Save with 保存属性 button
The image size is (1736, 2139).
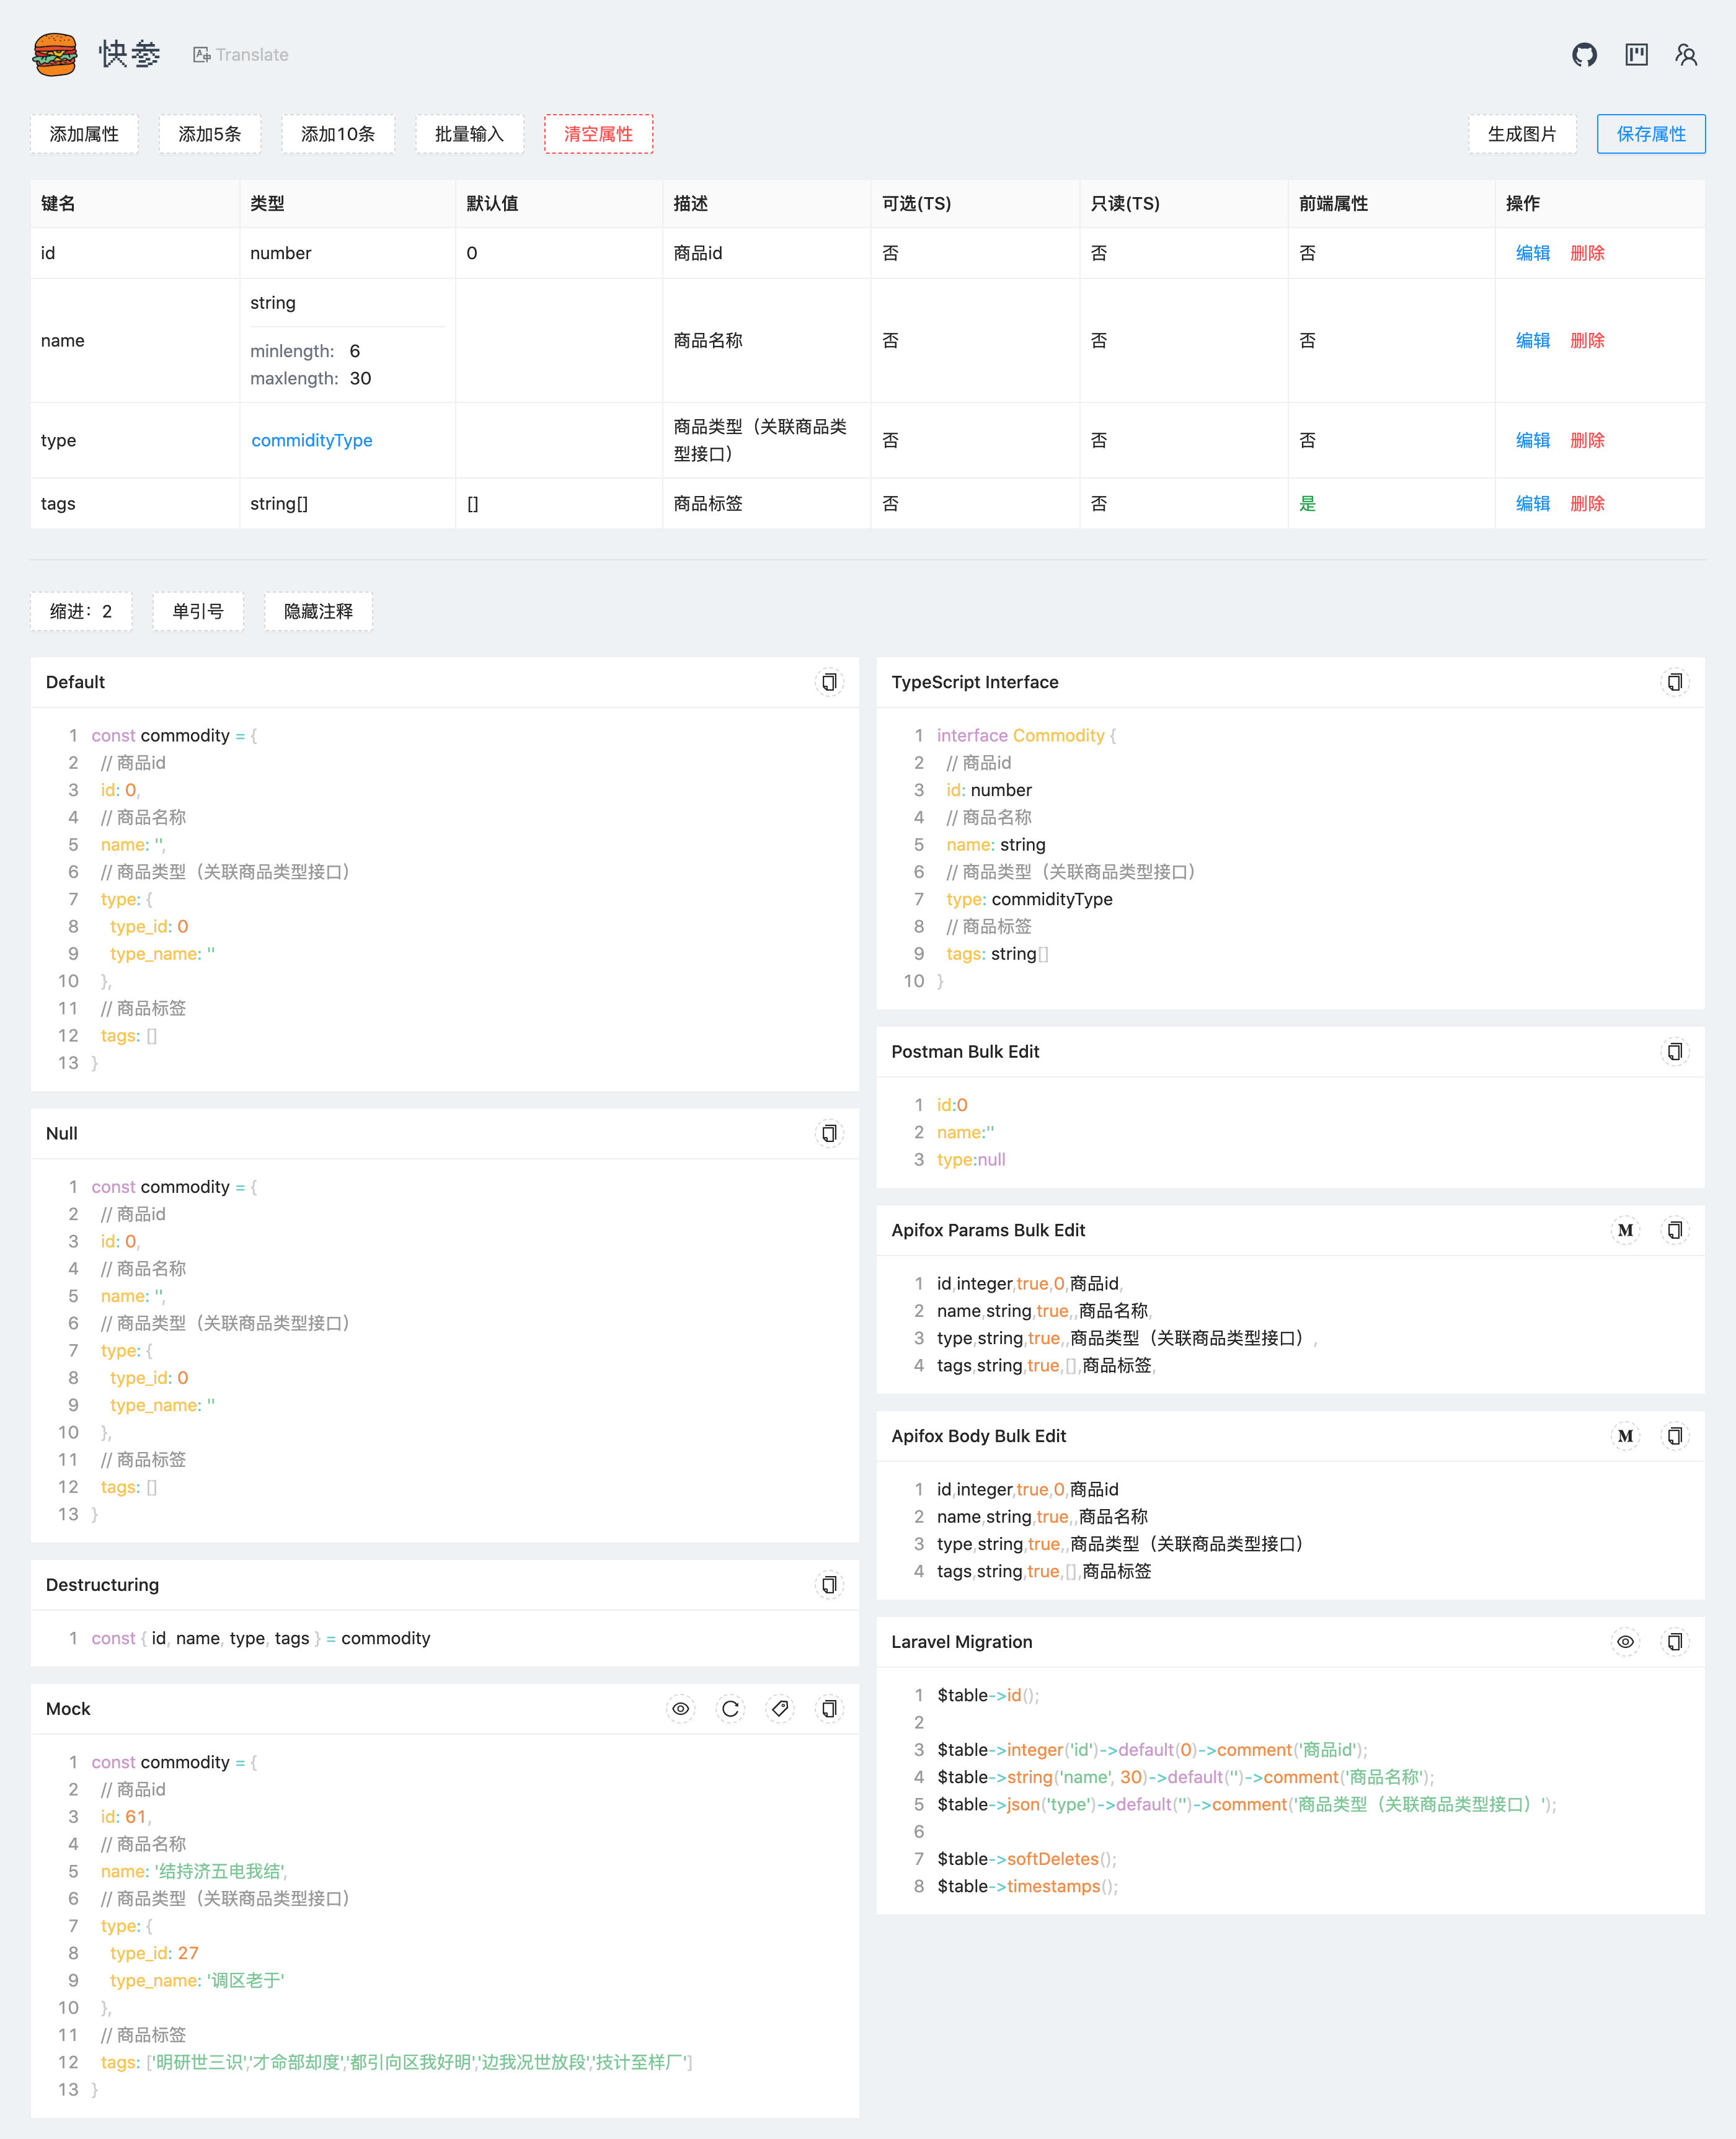tap(1651, 134)
